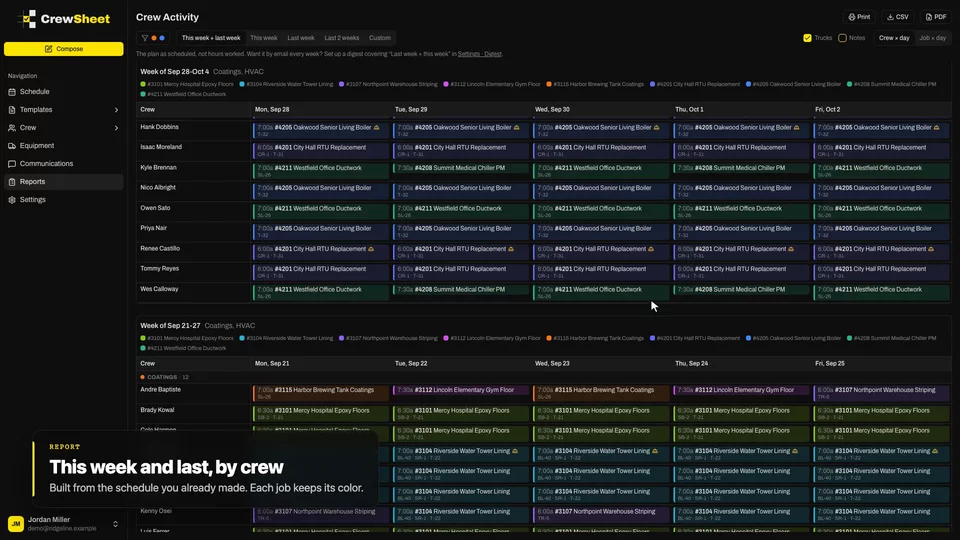Select the This week tab

click(x=263, y=38)
